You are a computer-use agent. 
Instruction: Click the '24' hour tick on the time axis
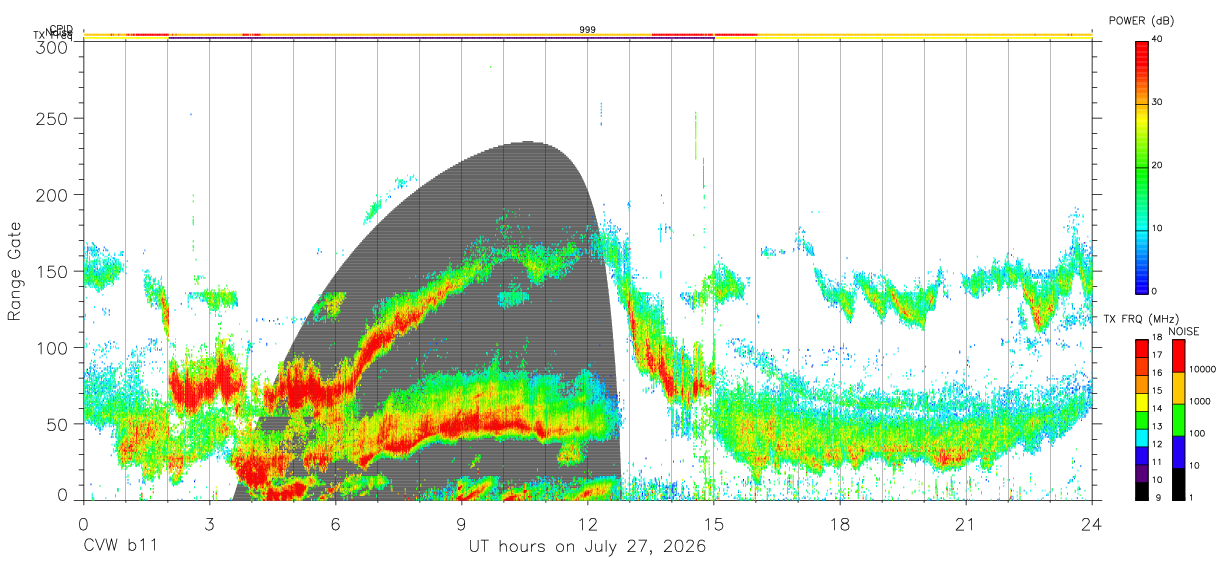point(1092,524)
